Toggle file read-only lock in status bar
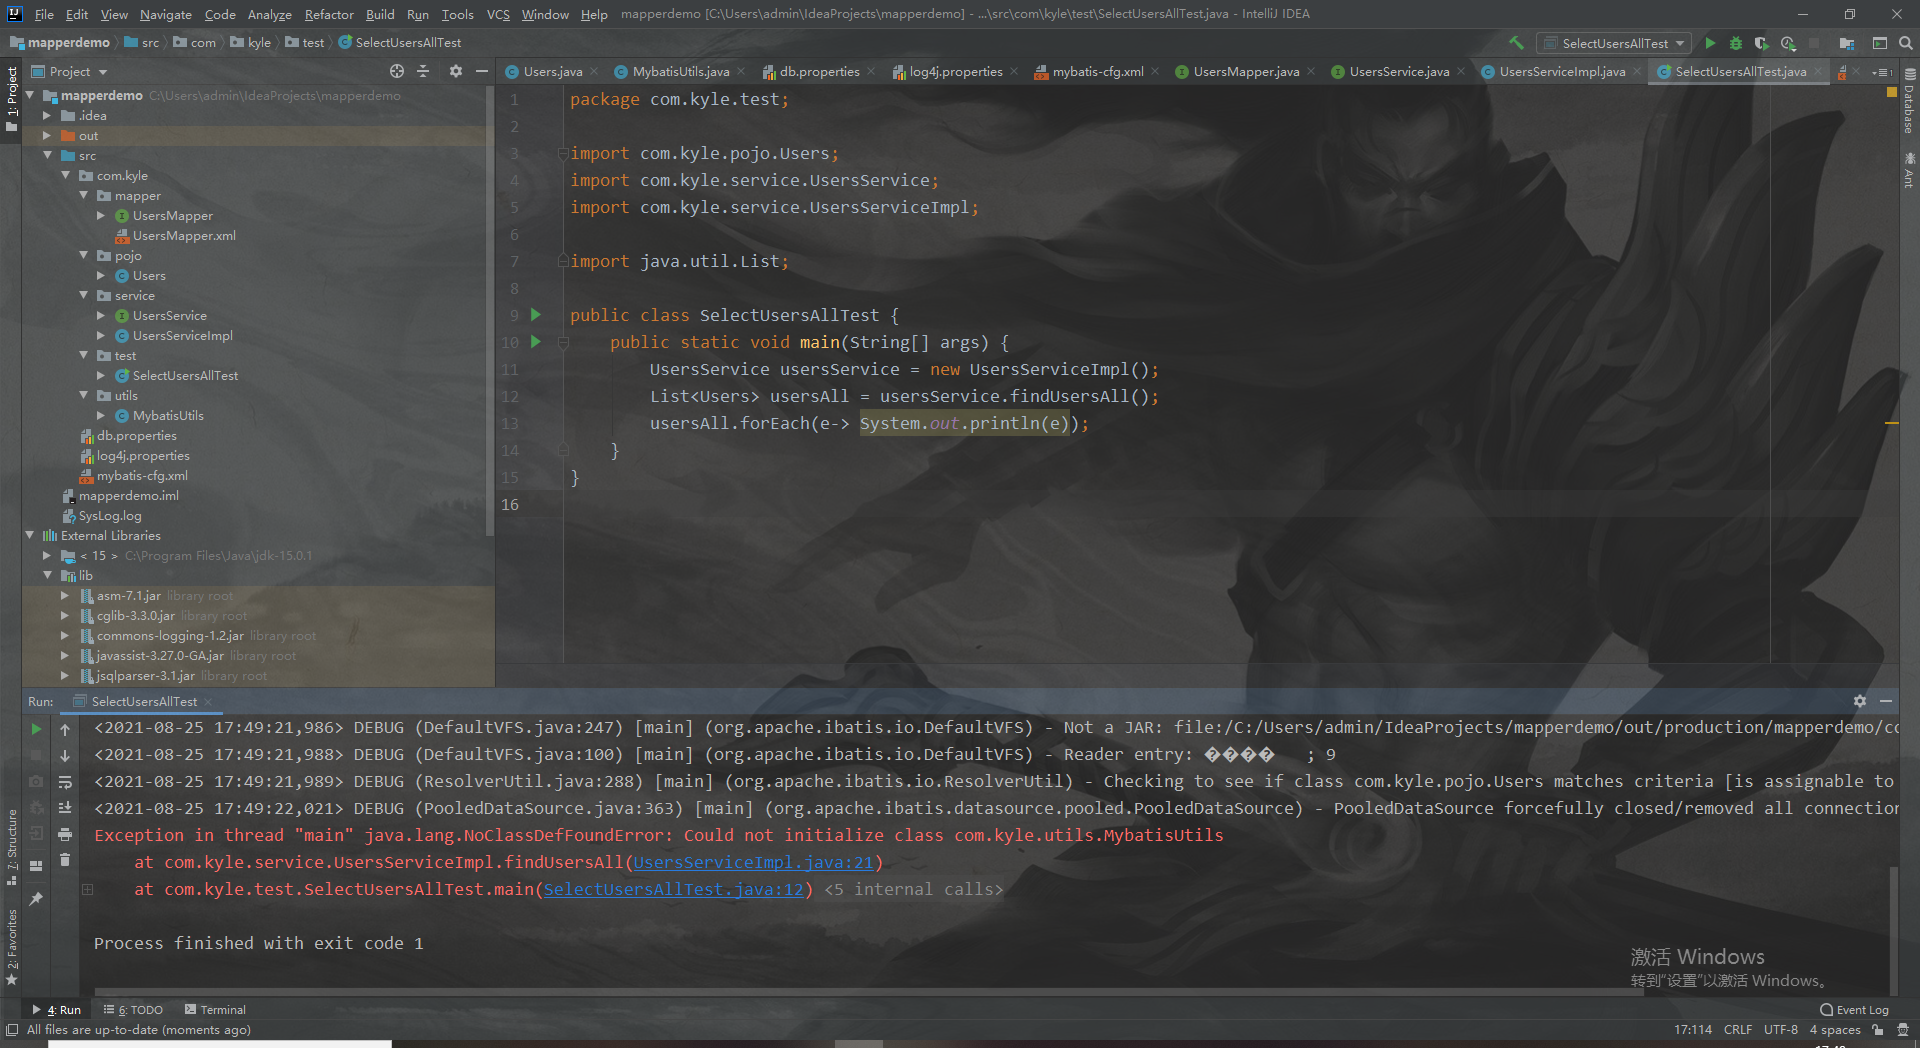Viewport: 1920px width, 1048px height. click(1878, 1030)
